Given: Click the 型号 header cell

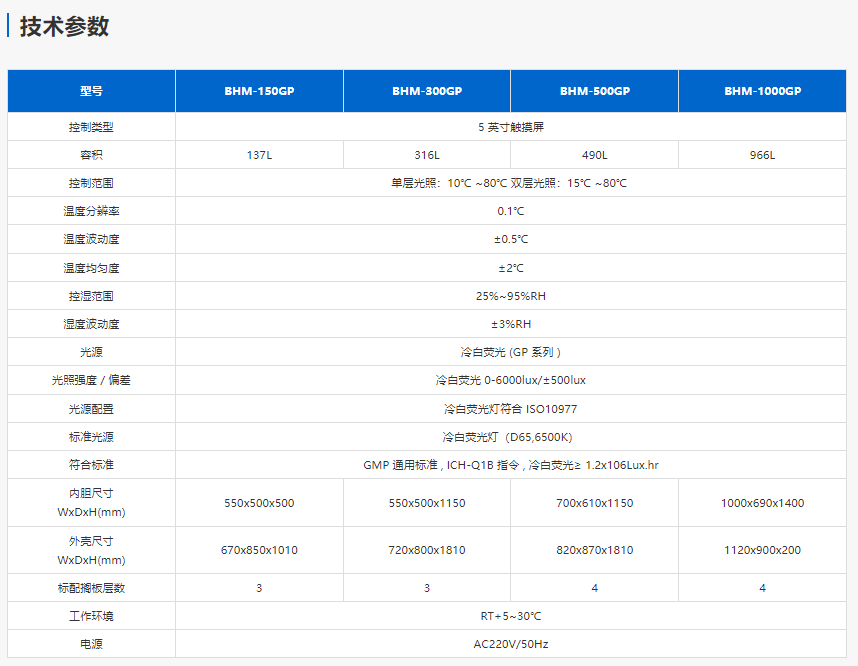Looking at the screenshot, I should (91, 91).
